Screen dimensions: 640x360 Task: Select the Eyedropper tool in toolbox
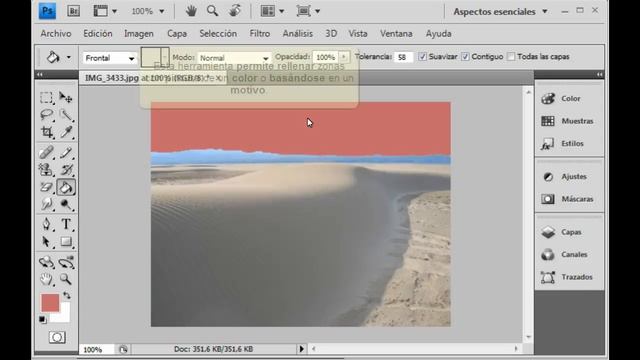click(66, 132)
